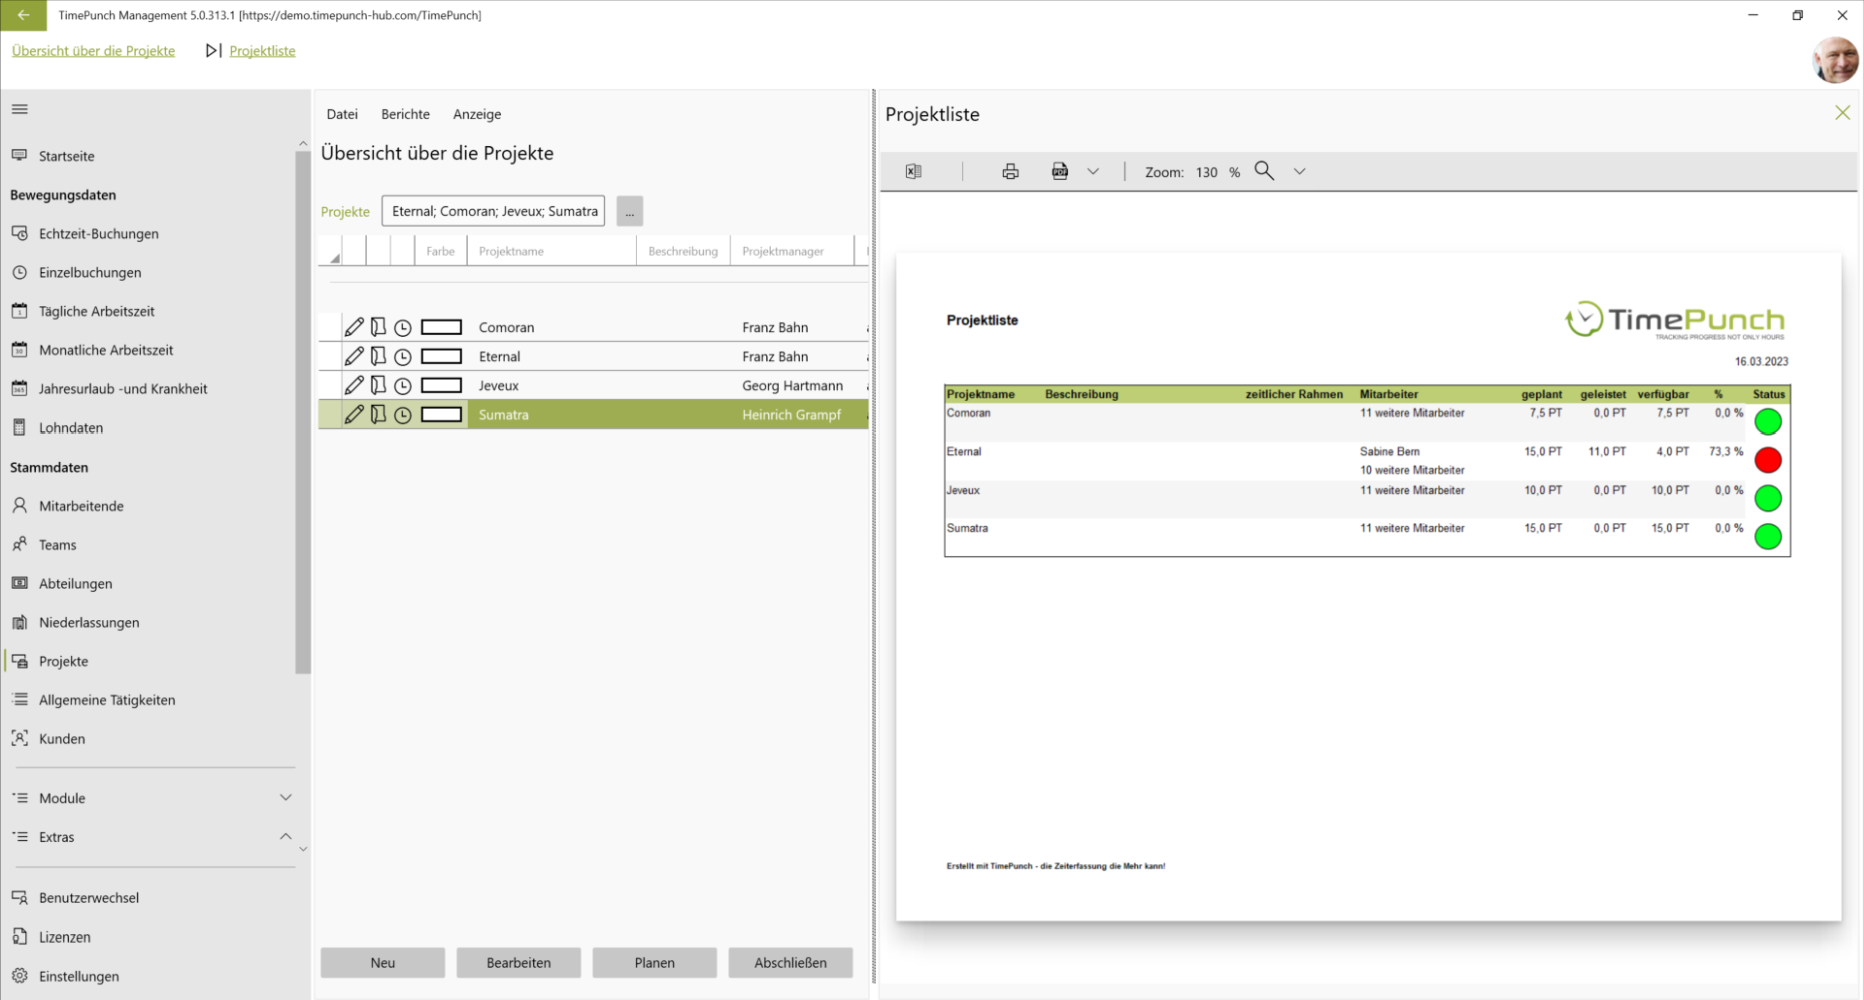This screenshot has height=1000, width=1864.
Task: Expand the Module section
Action: pos(285,798)
